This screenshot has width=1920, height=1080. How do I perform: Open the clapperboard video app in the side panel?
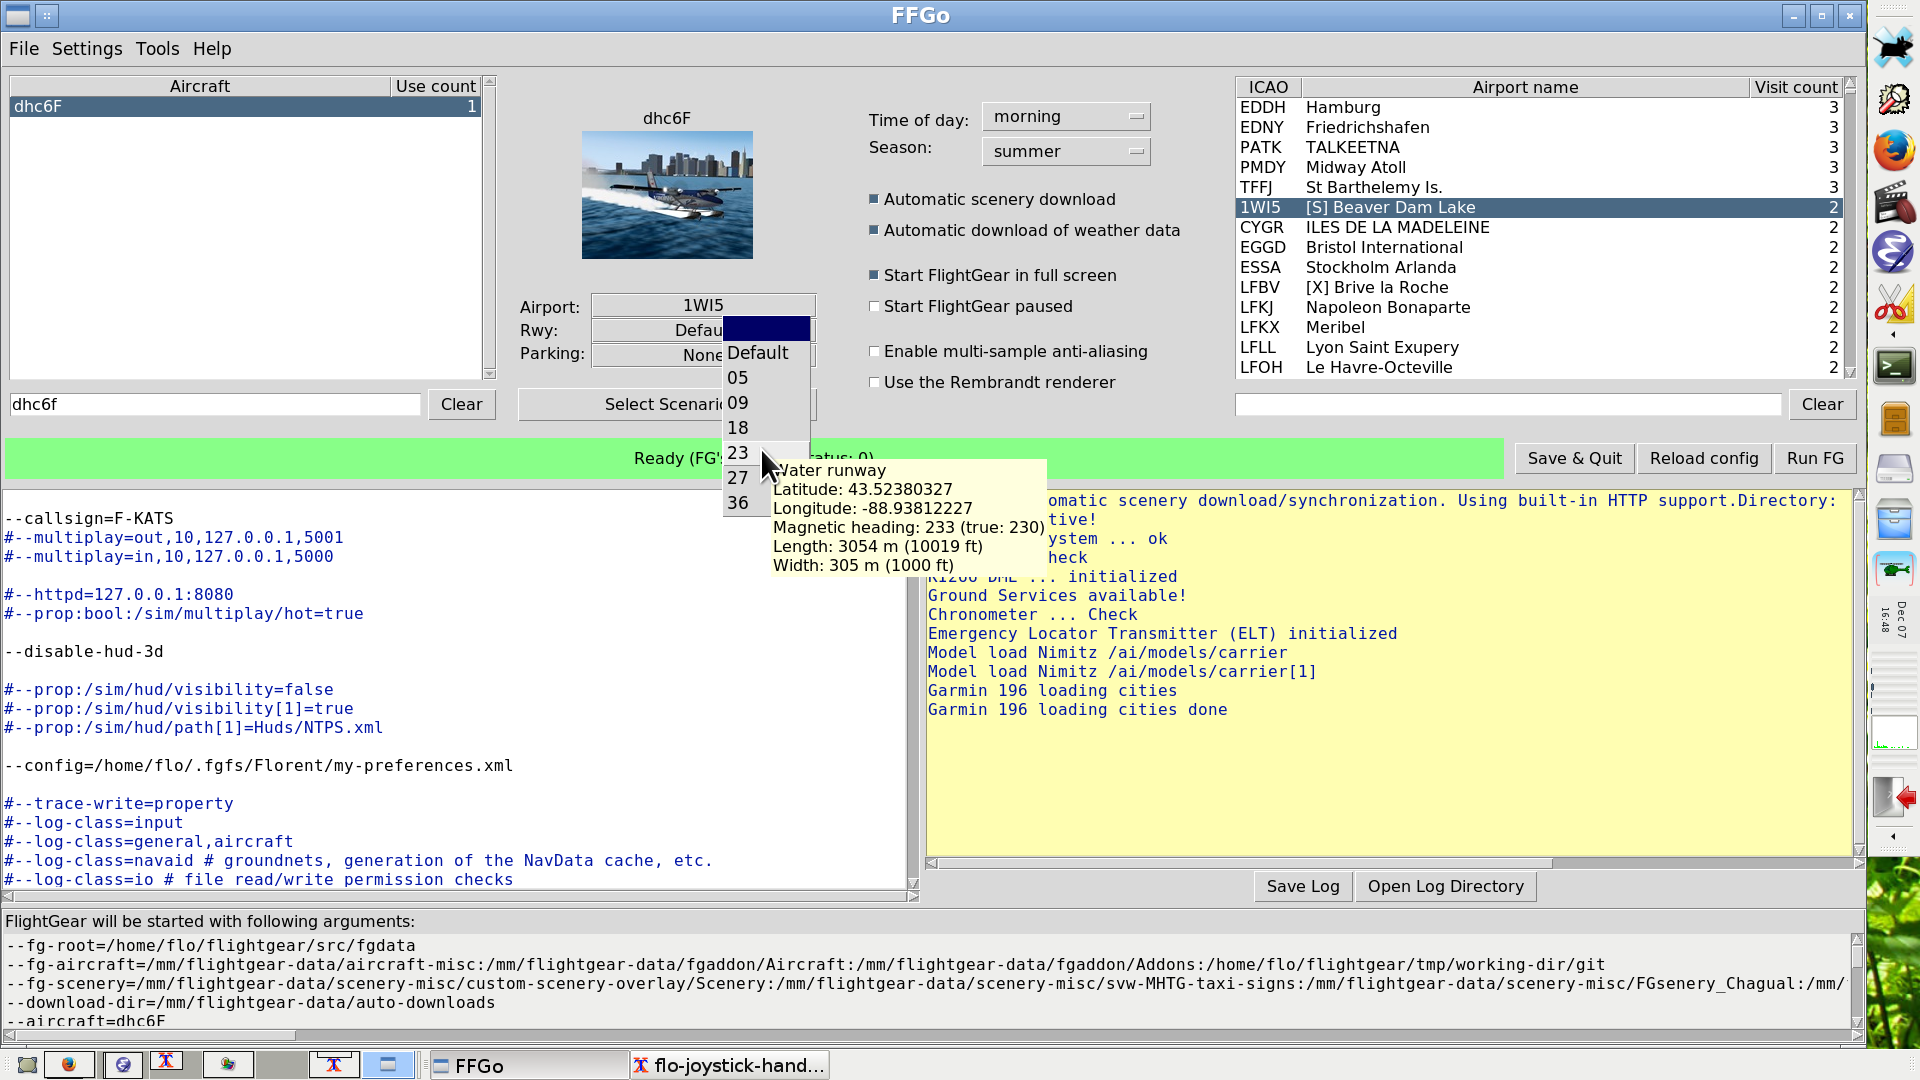1893,201
